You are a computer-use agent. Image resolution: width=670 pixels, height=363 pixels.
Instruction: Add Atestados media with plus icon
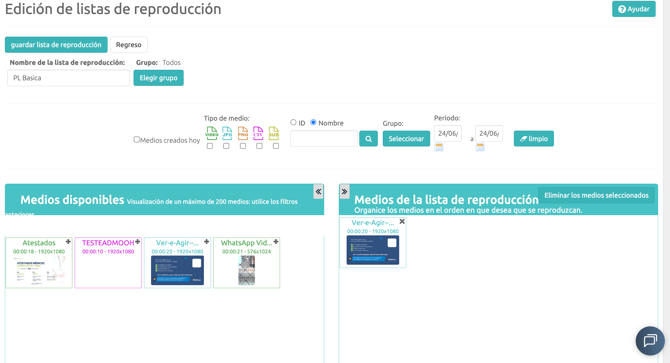(x=68, y=242)
